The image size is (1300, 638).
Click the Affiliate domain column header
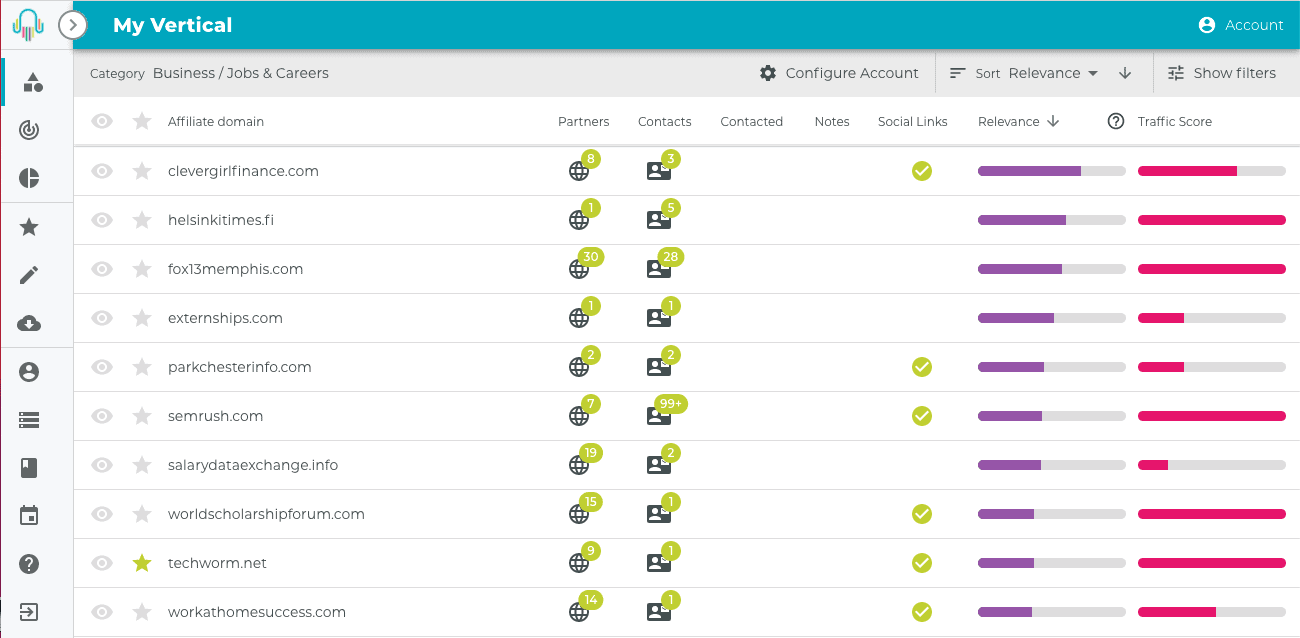click(x=216, y=121)
